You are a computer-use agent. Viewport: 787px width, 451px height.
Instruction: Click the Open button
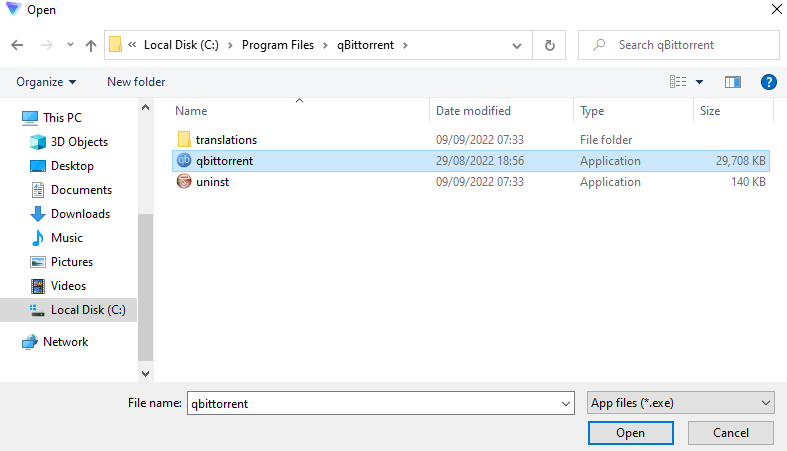click(630, 433)
